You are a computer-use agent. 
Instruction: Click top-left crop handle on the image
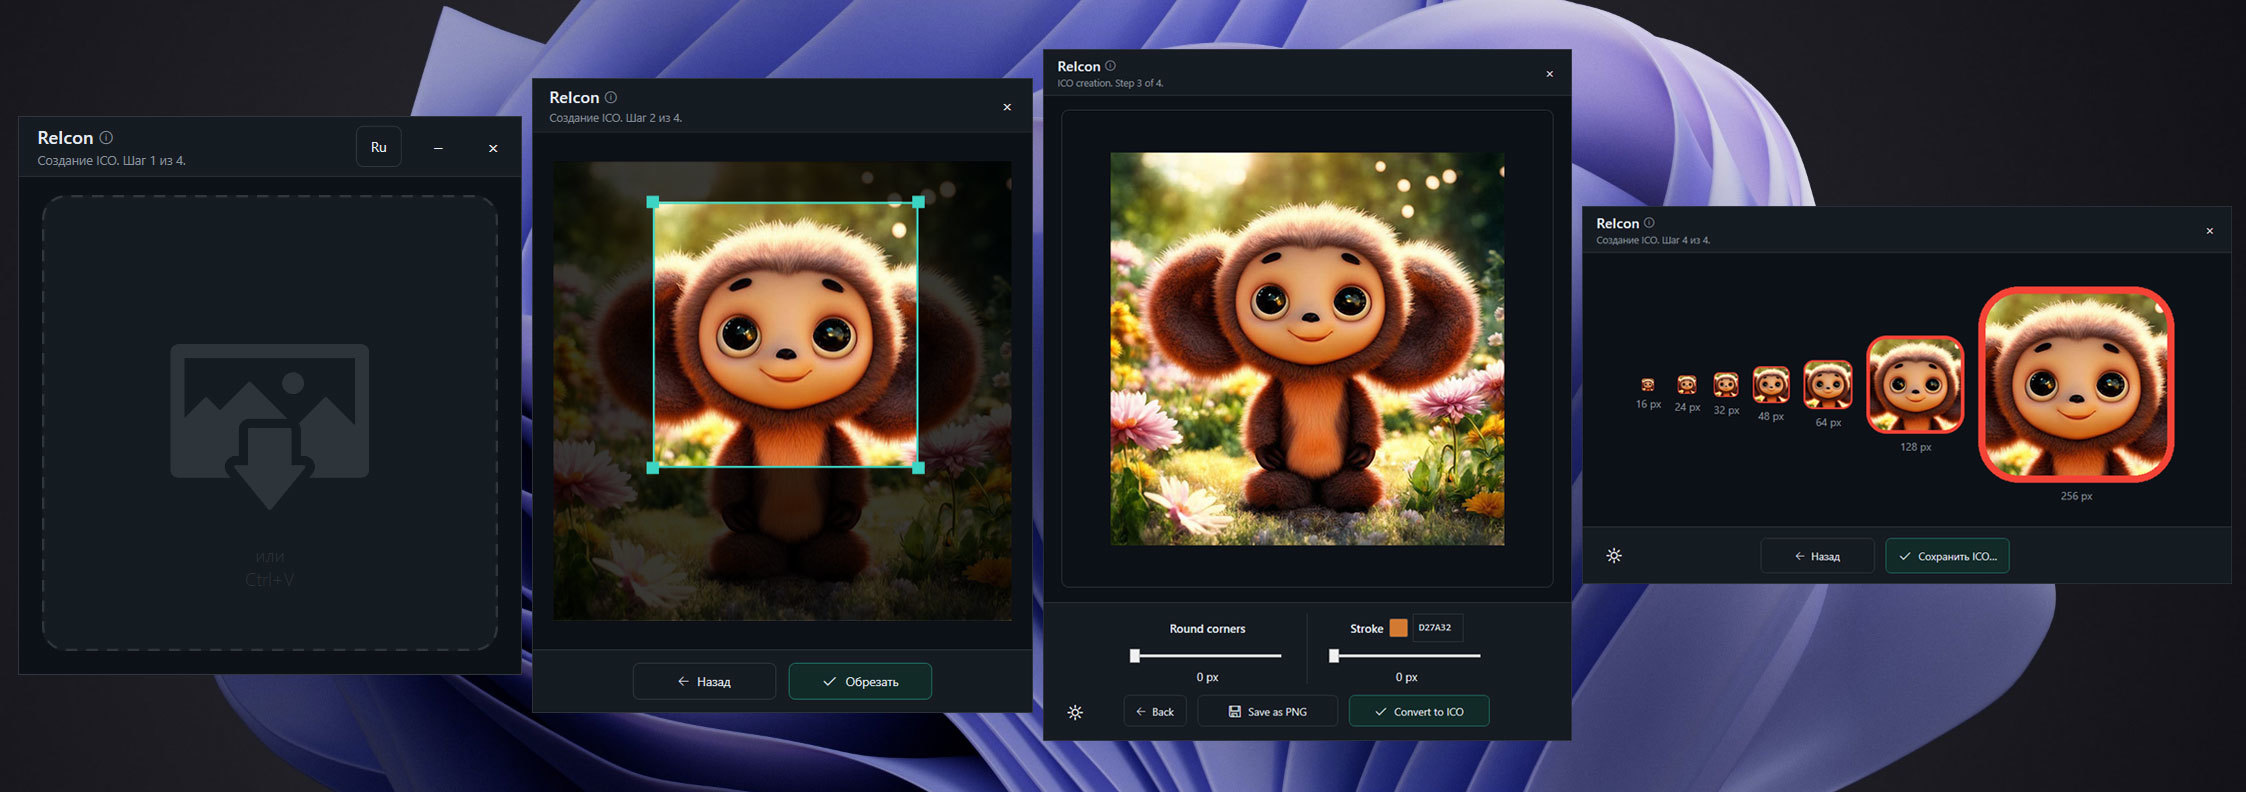click(x=653, y=202)
